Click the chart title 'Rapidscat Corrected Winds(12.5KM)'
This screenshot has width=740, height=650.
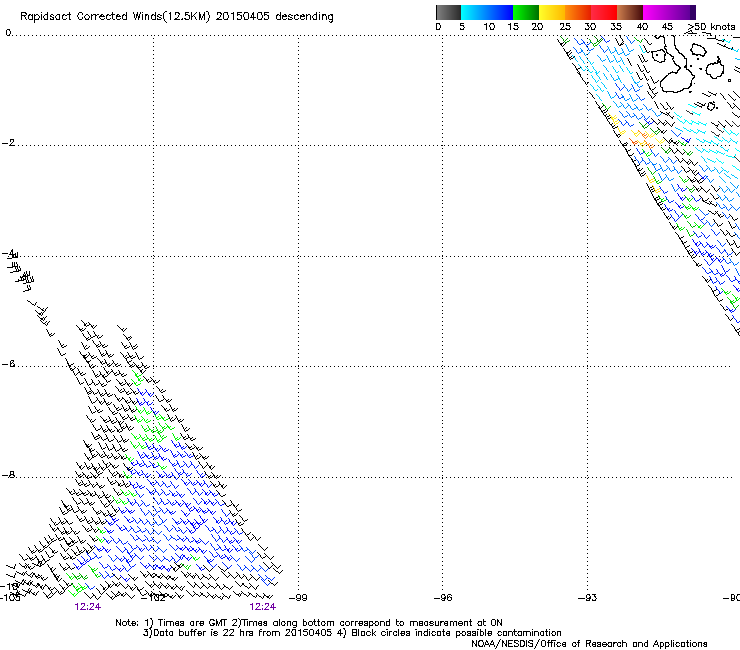pyautogui.click(x=115, y=17)
